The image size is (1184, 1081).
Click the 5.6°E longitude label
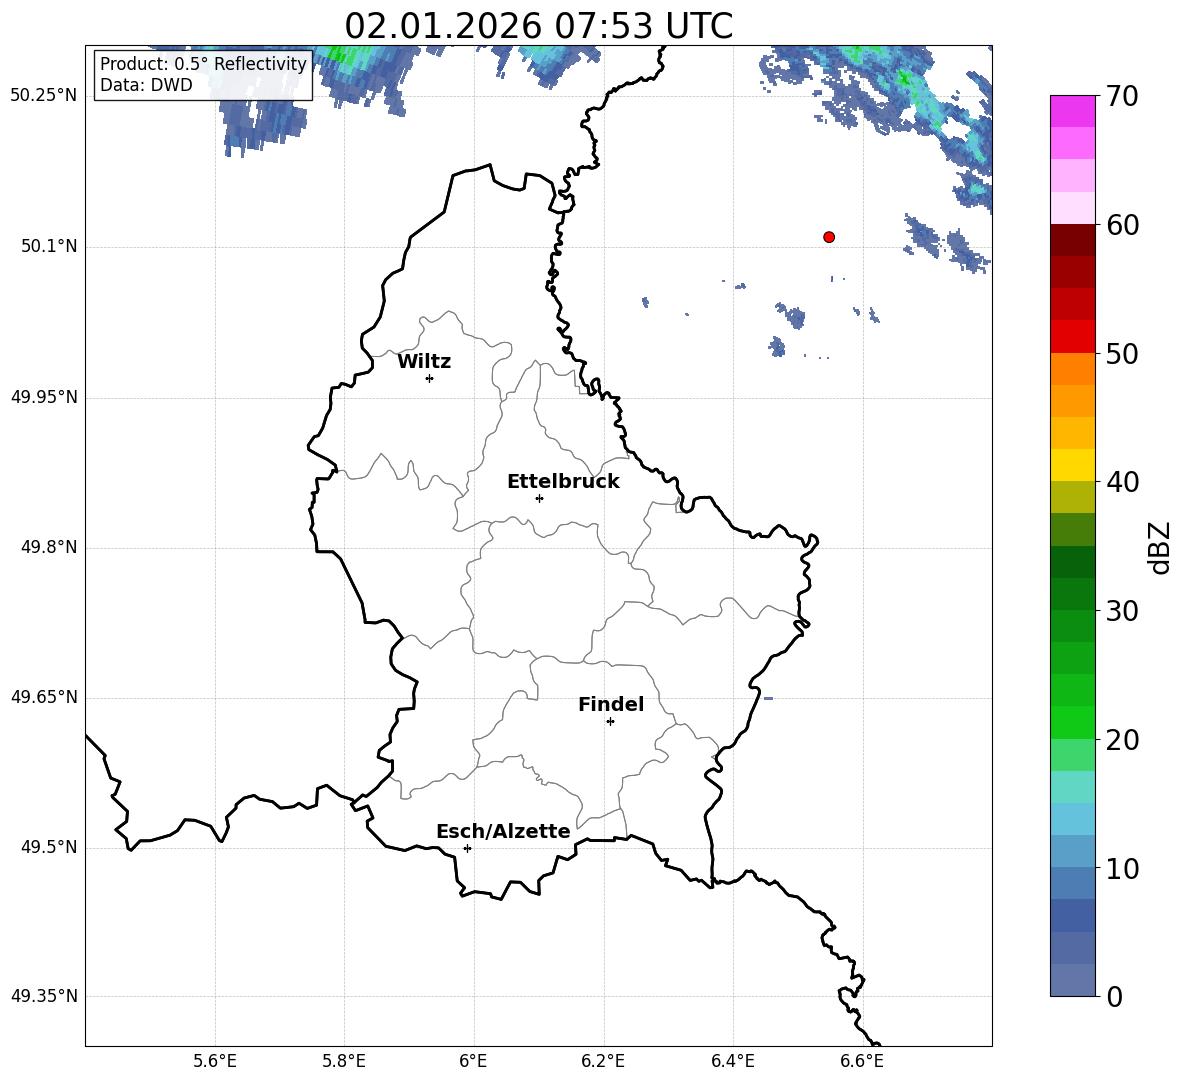pos(215,1062)
